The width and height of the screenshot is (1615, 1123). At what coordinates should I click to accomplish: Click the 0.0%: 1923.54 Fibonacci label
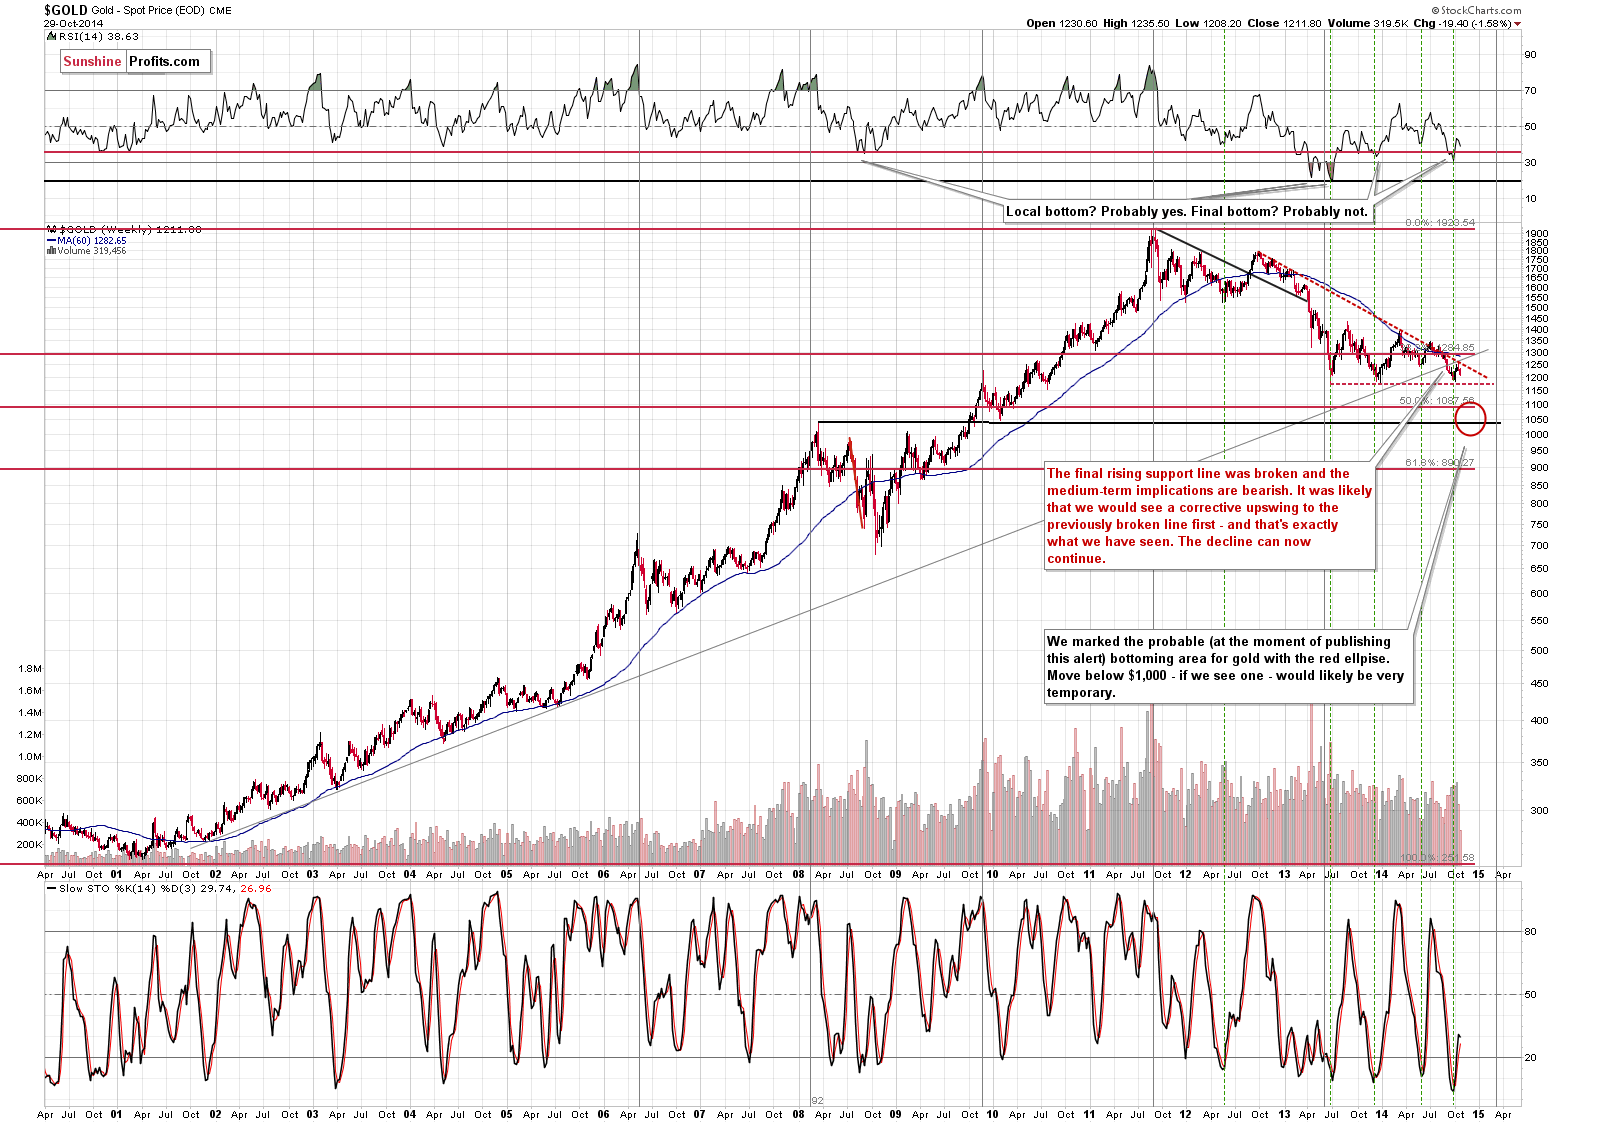1440,223
